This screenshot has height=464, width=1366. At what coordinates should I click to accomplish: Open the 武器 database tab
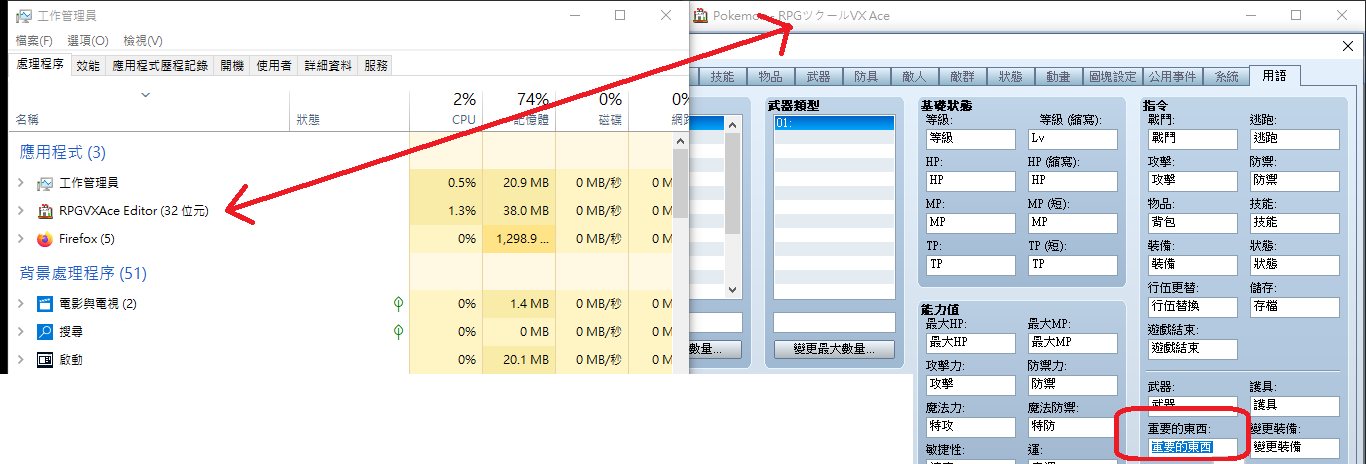[818, 77]
